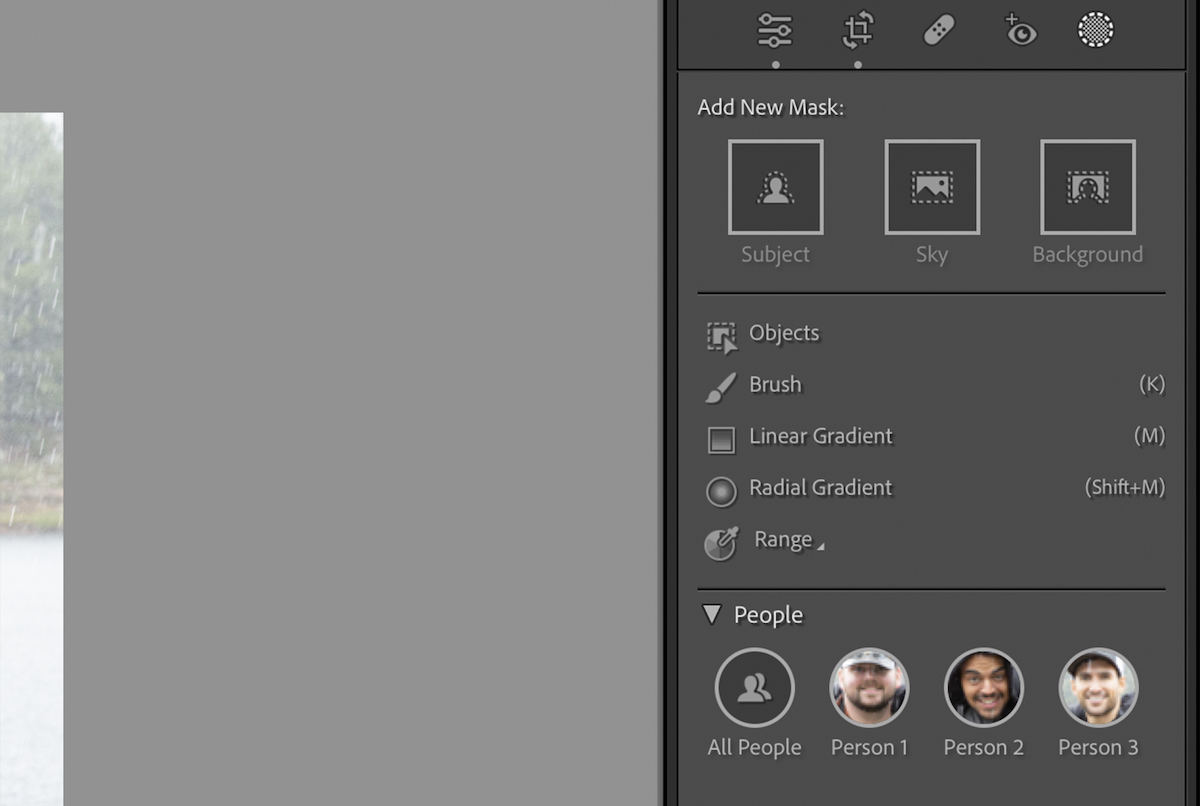This screenshot has height=806, width=1200.
Task: Select the Objects masking tool
Action: [x=783, y=333]
